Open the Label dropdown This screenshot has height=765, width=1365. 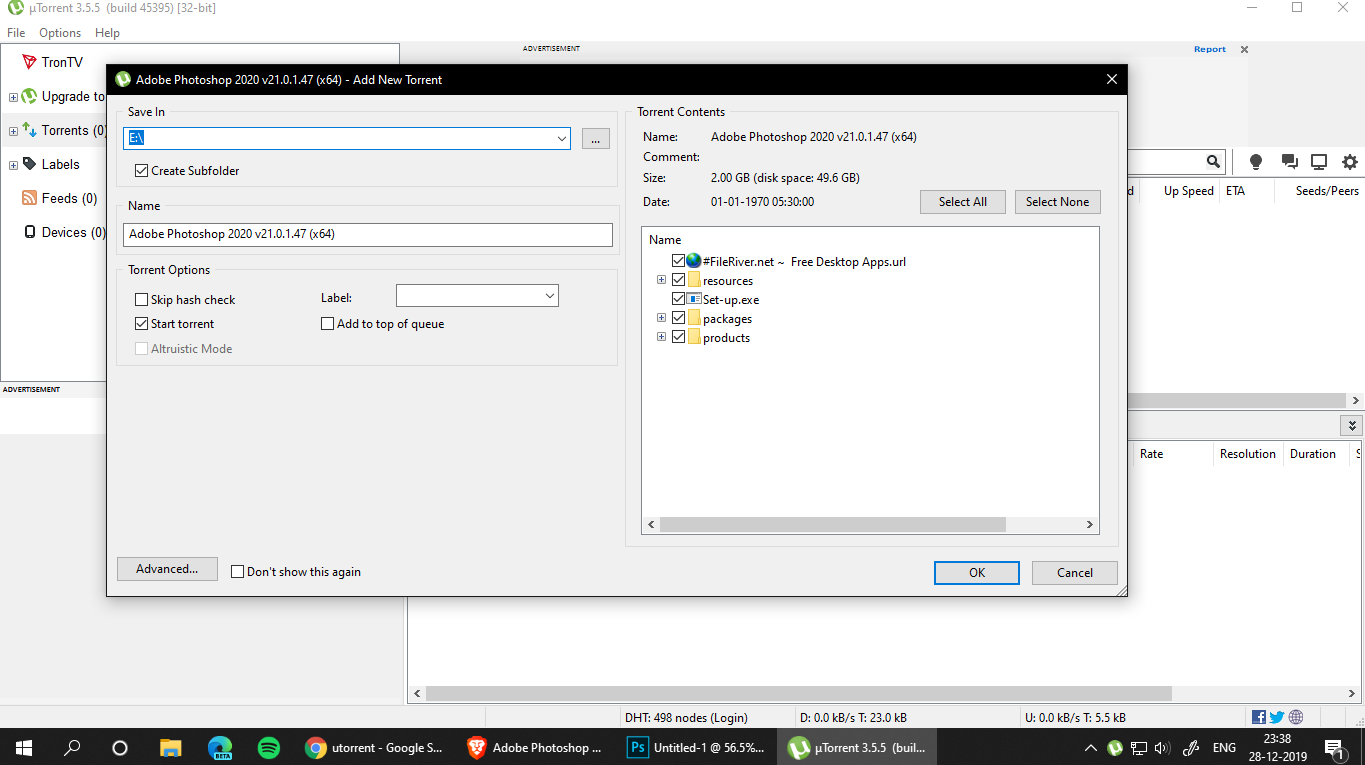click(549, 296)
